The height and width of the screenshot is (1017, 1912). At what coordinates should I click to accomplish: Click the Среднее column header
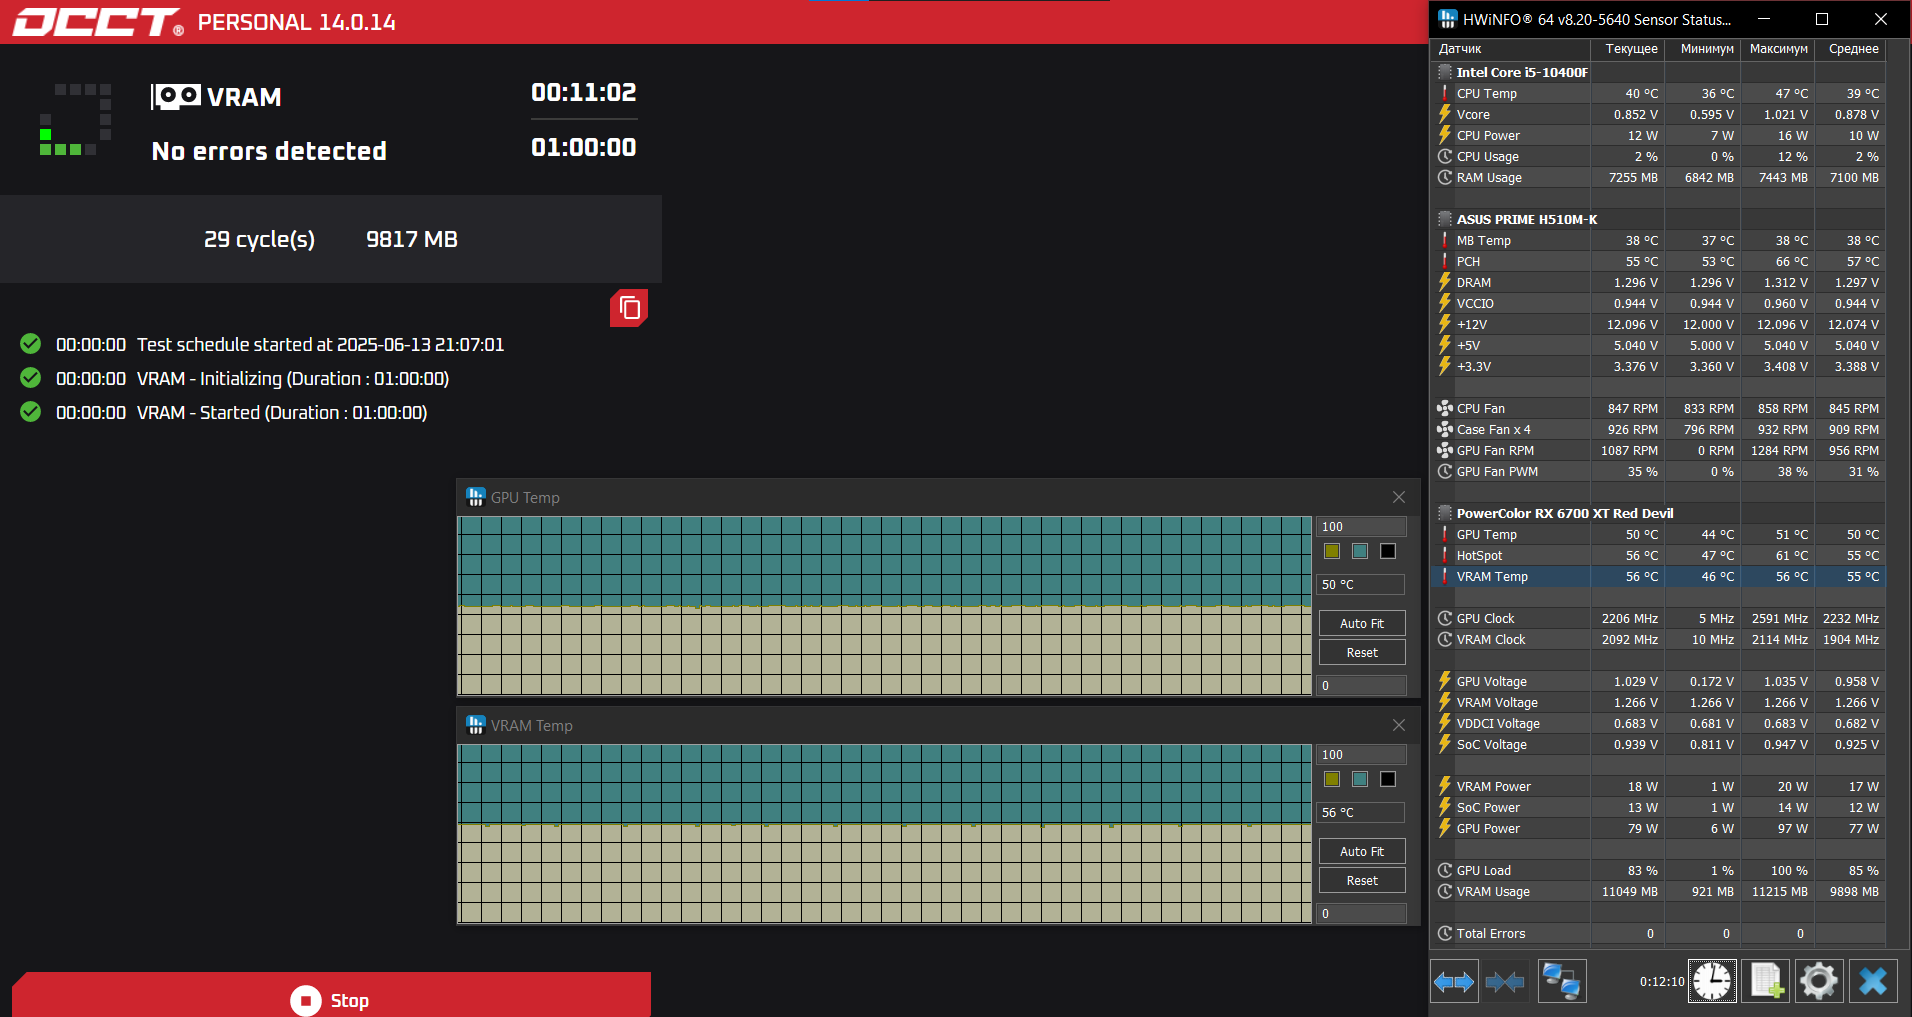pyautogui.click(x=1850, y=49)
